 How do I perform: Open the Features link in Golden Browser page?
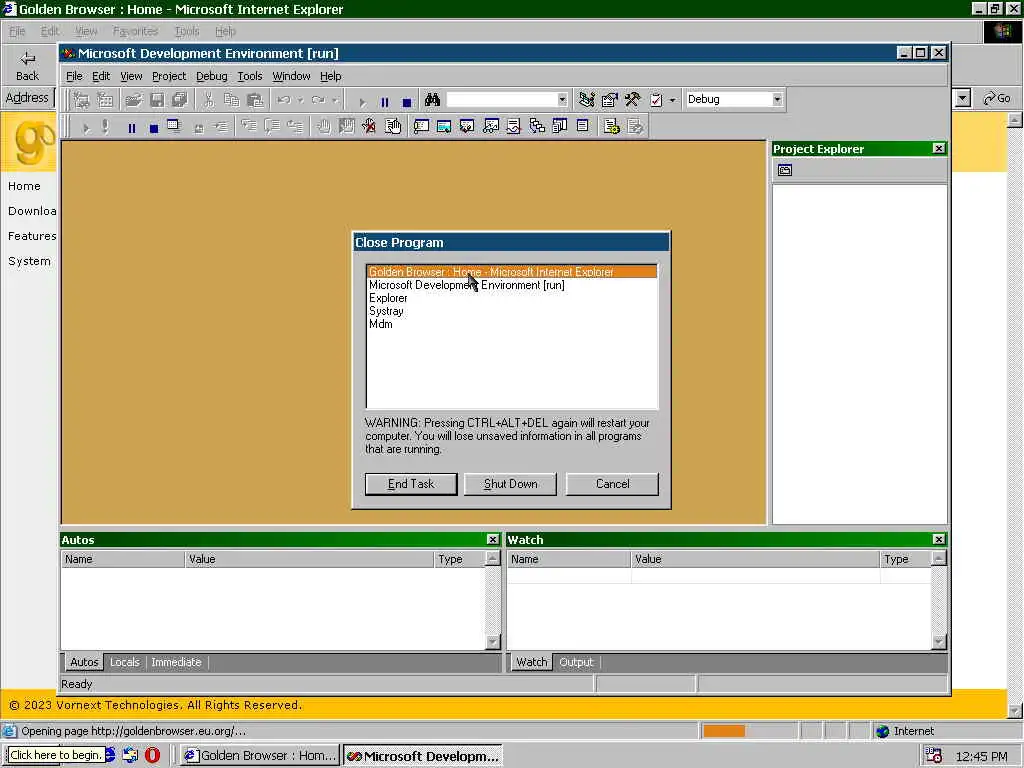pyautogui.click(x=32, y=236)
